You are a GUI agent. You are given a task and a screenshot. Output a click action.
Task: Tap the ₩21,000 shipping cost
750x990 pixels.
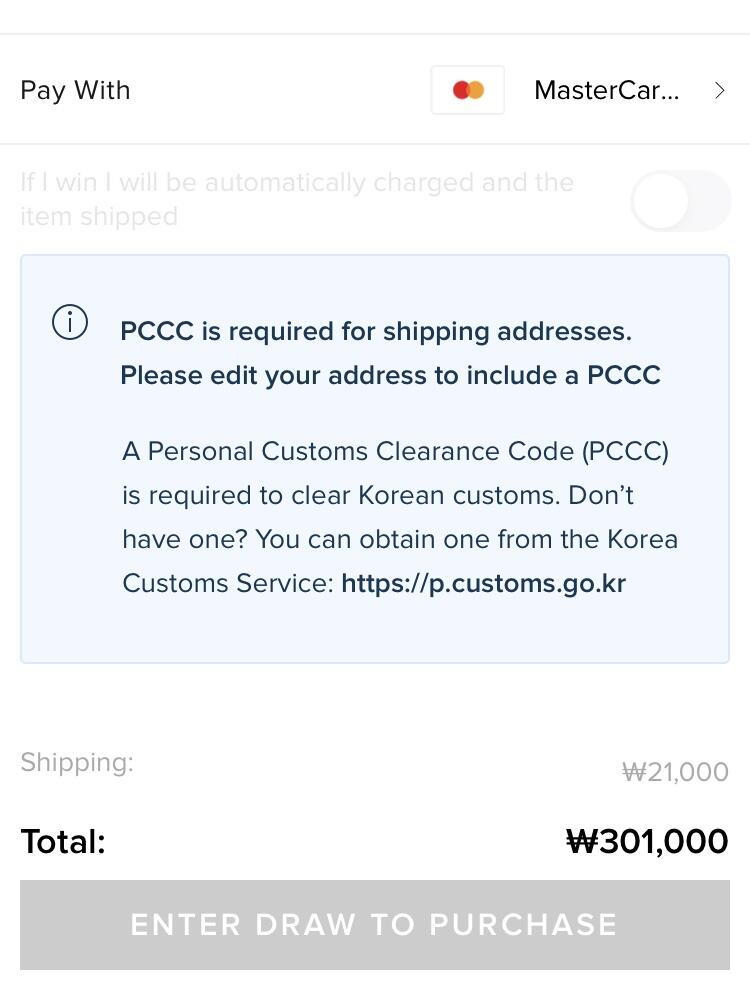[x=675, y=772]
